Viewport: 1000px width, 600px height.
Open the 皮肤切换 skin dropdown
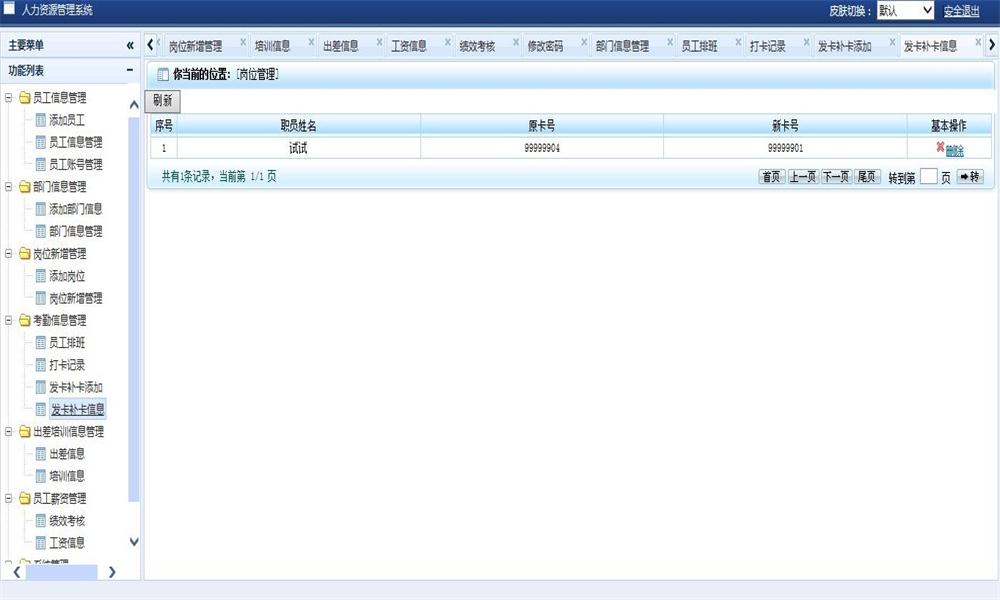click(906, 10)
